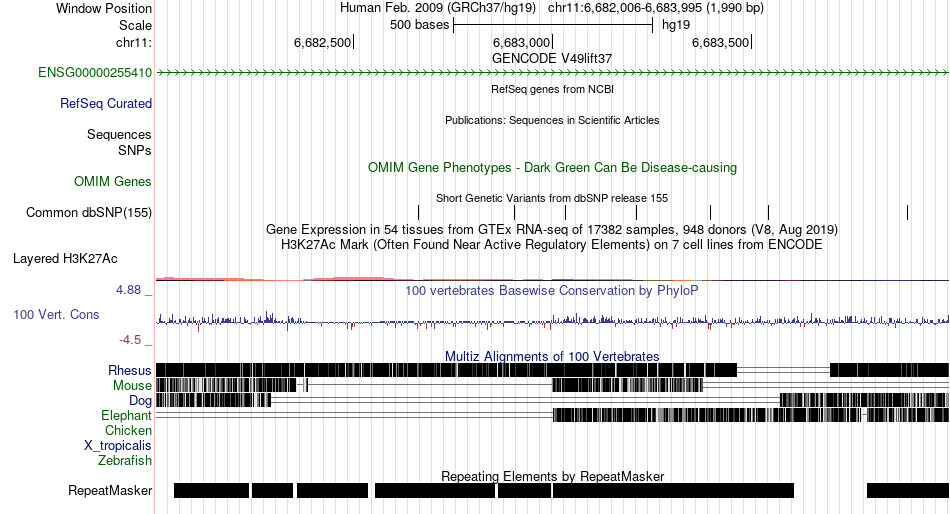Click the 'RefSeq genes from NCBI' title

coord(552,89)
